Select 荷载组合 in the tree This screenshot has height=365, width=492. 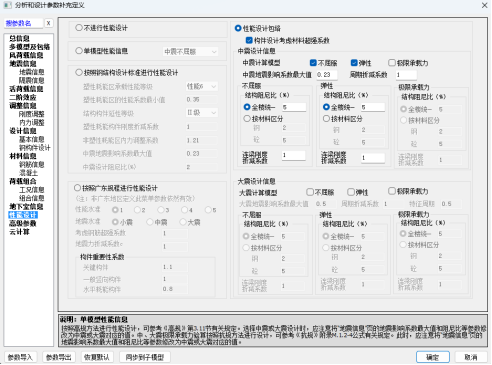(x=23, y=181)
